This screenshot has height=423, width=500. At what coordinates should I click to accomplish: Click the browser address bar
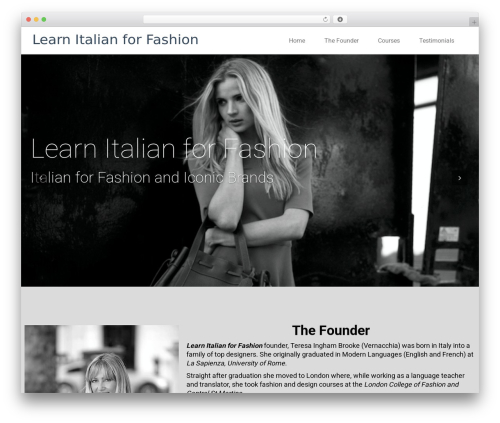237,19
